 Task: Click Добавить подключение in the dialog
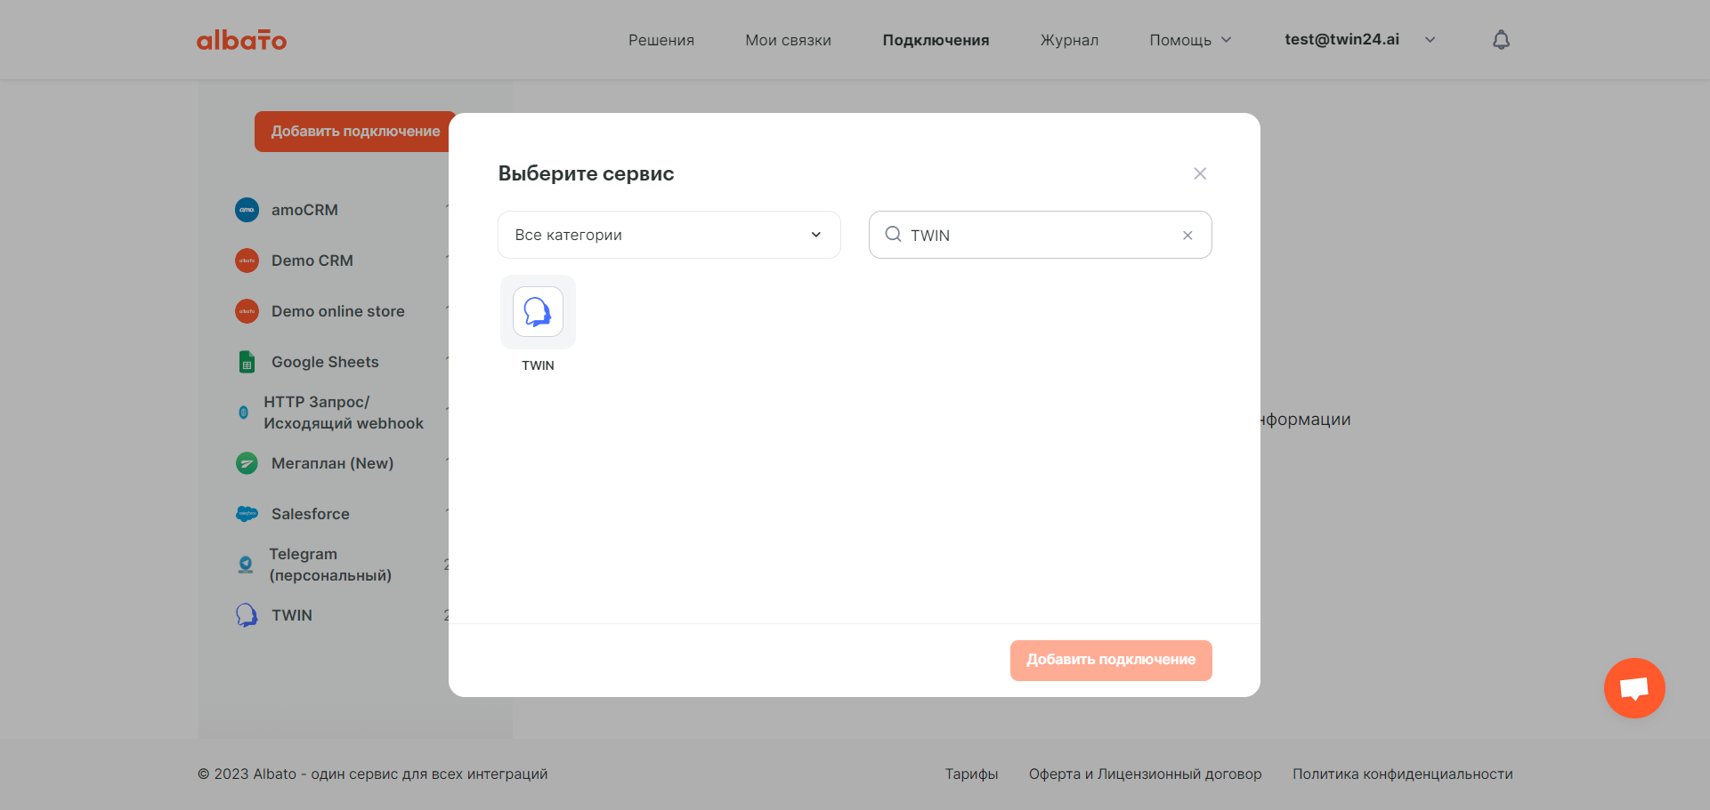click(x=1111, y=660)
